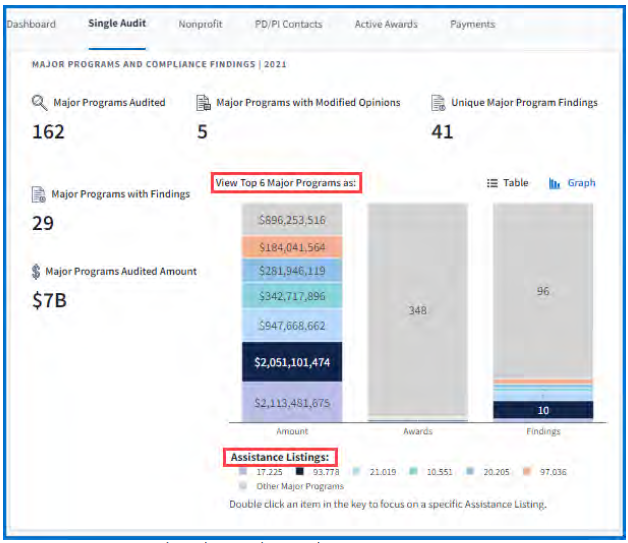Click the Unique Major Program Findings icon

click(437, 103)
